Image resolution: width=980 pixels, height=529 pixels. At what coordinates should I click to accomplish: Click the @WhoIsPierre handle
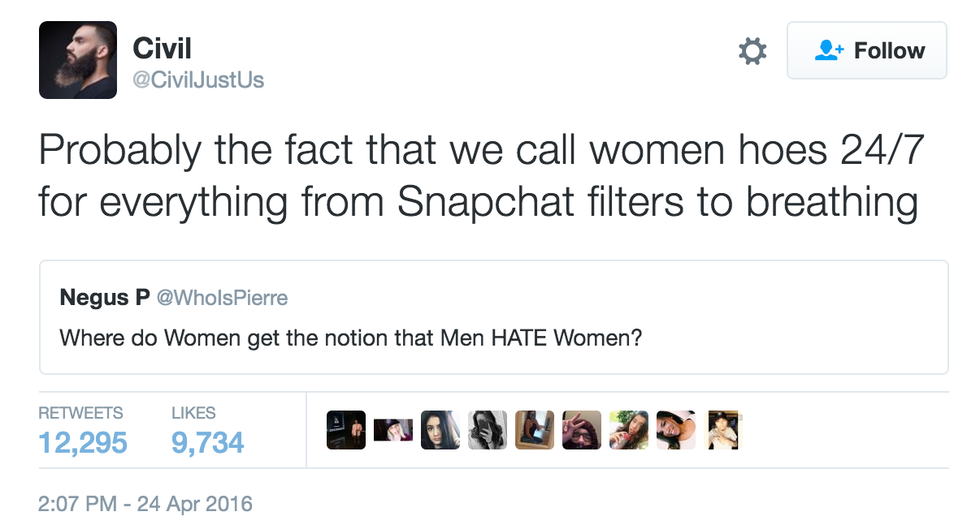pyautogui.click(x=221, y=298)
